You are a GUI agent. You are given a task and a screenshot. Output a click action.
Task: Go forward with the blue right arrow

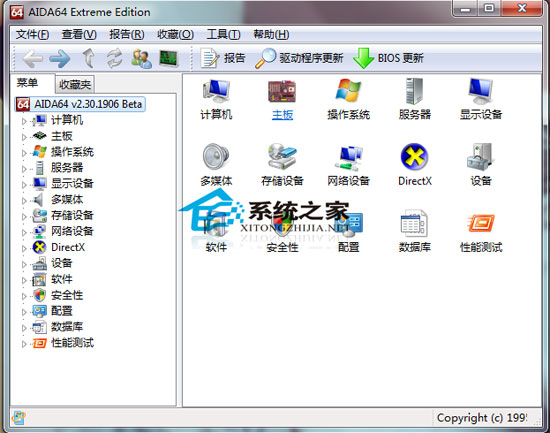[60, 59]
